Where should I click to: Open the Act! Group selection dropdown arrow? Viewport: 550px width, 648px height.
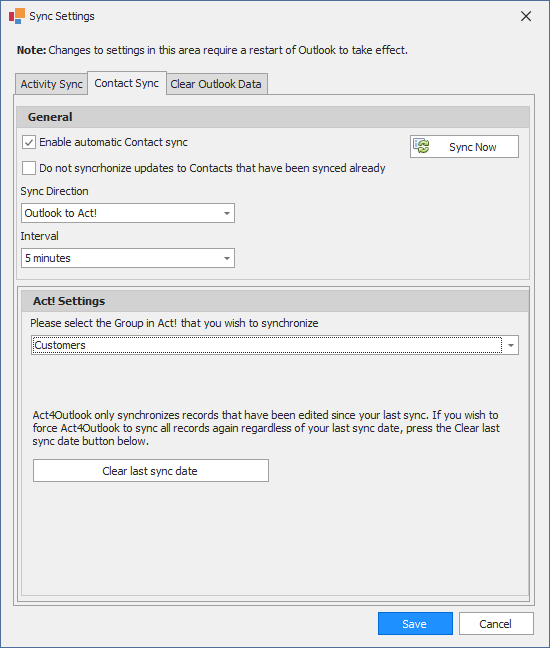511,345
